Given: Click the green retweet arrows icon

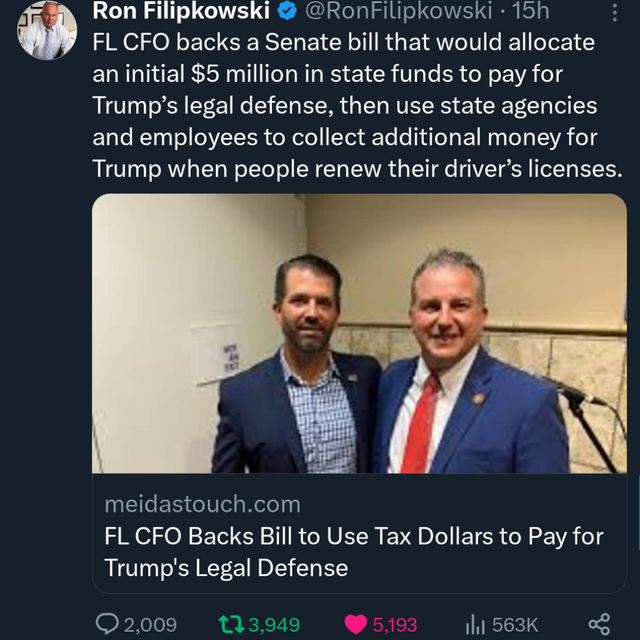Looking at the screenshot, I should (x=228, y=623).
